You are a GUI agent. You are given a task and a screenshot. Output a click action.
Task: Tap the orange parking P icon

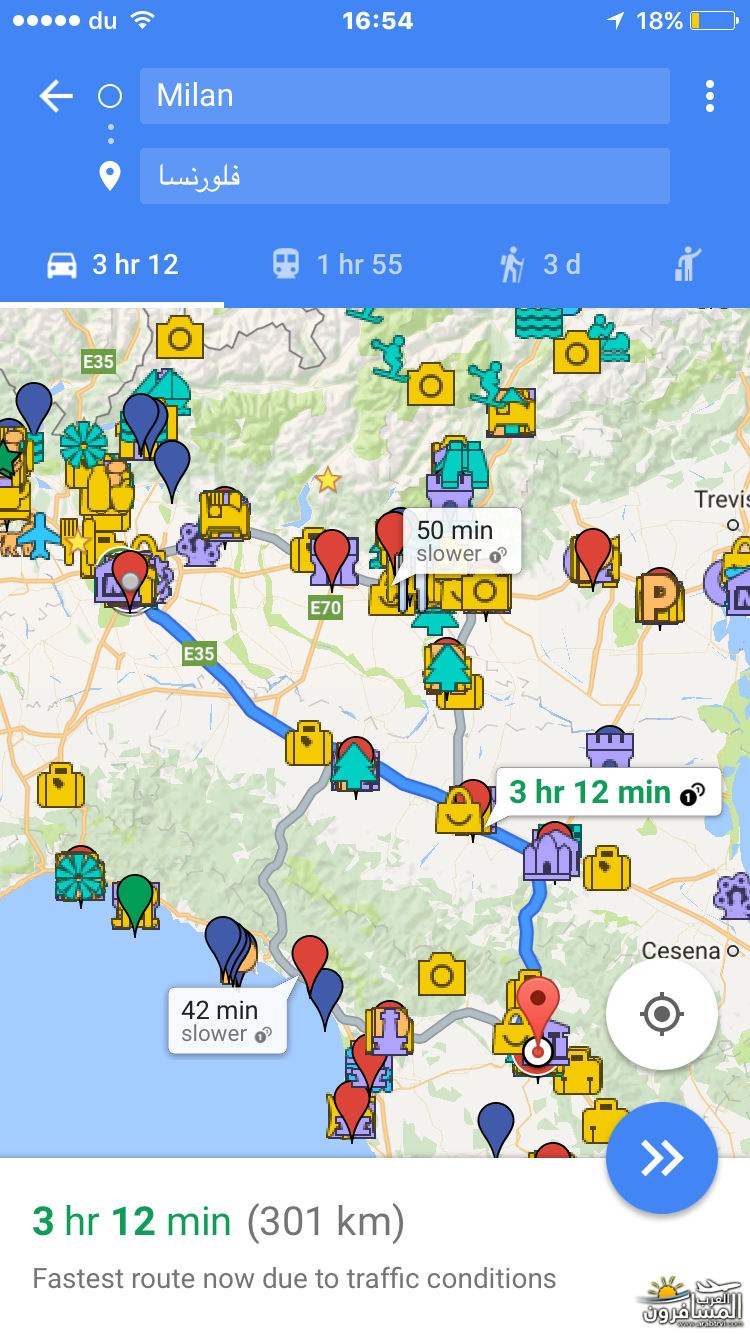[658, 598]
